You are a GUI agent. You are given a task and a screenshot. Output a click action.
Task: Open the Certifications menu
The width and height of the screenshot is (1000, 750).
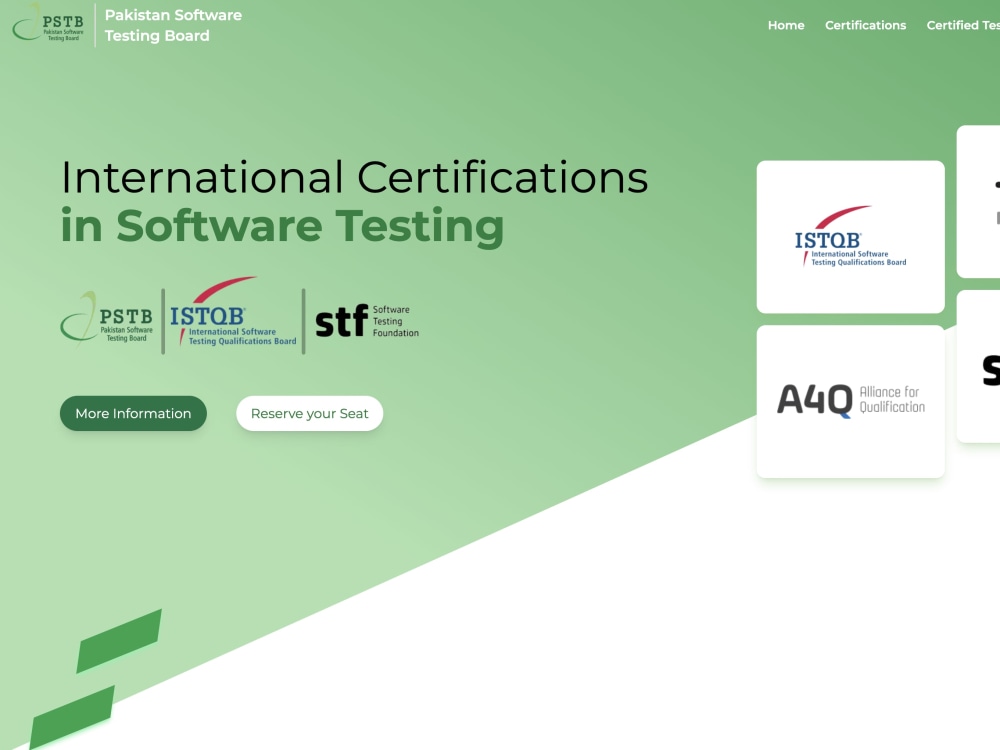[865, 25]
